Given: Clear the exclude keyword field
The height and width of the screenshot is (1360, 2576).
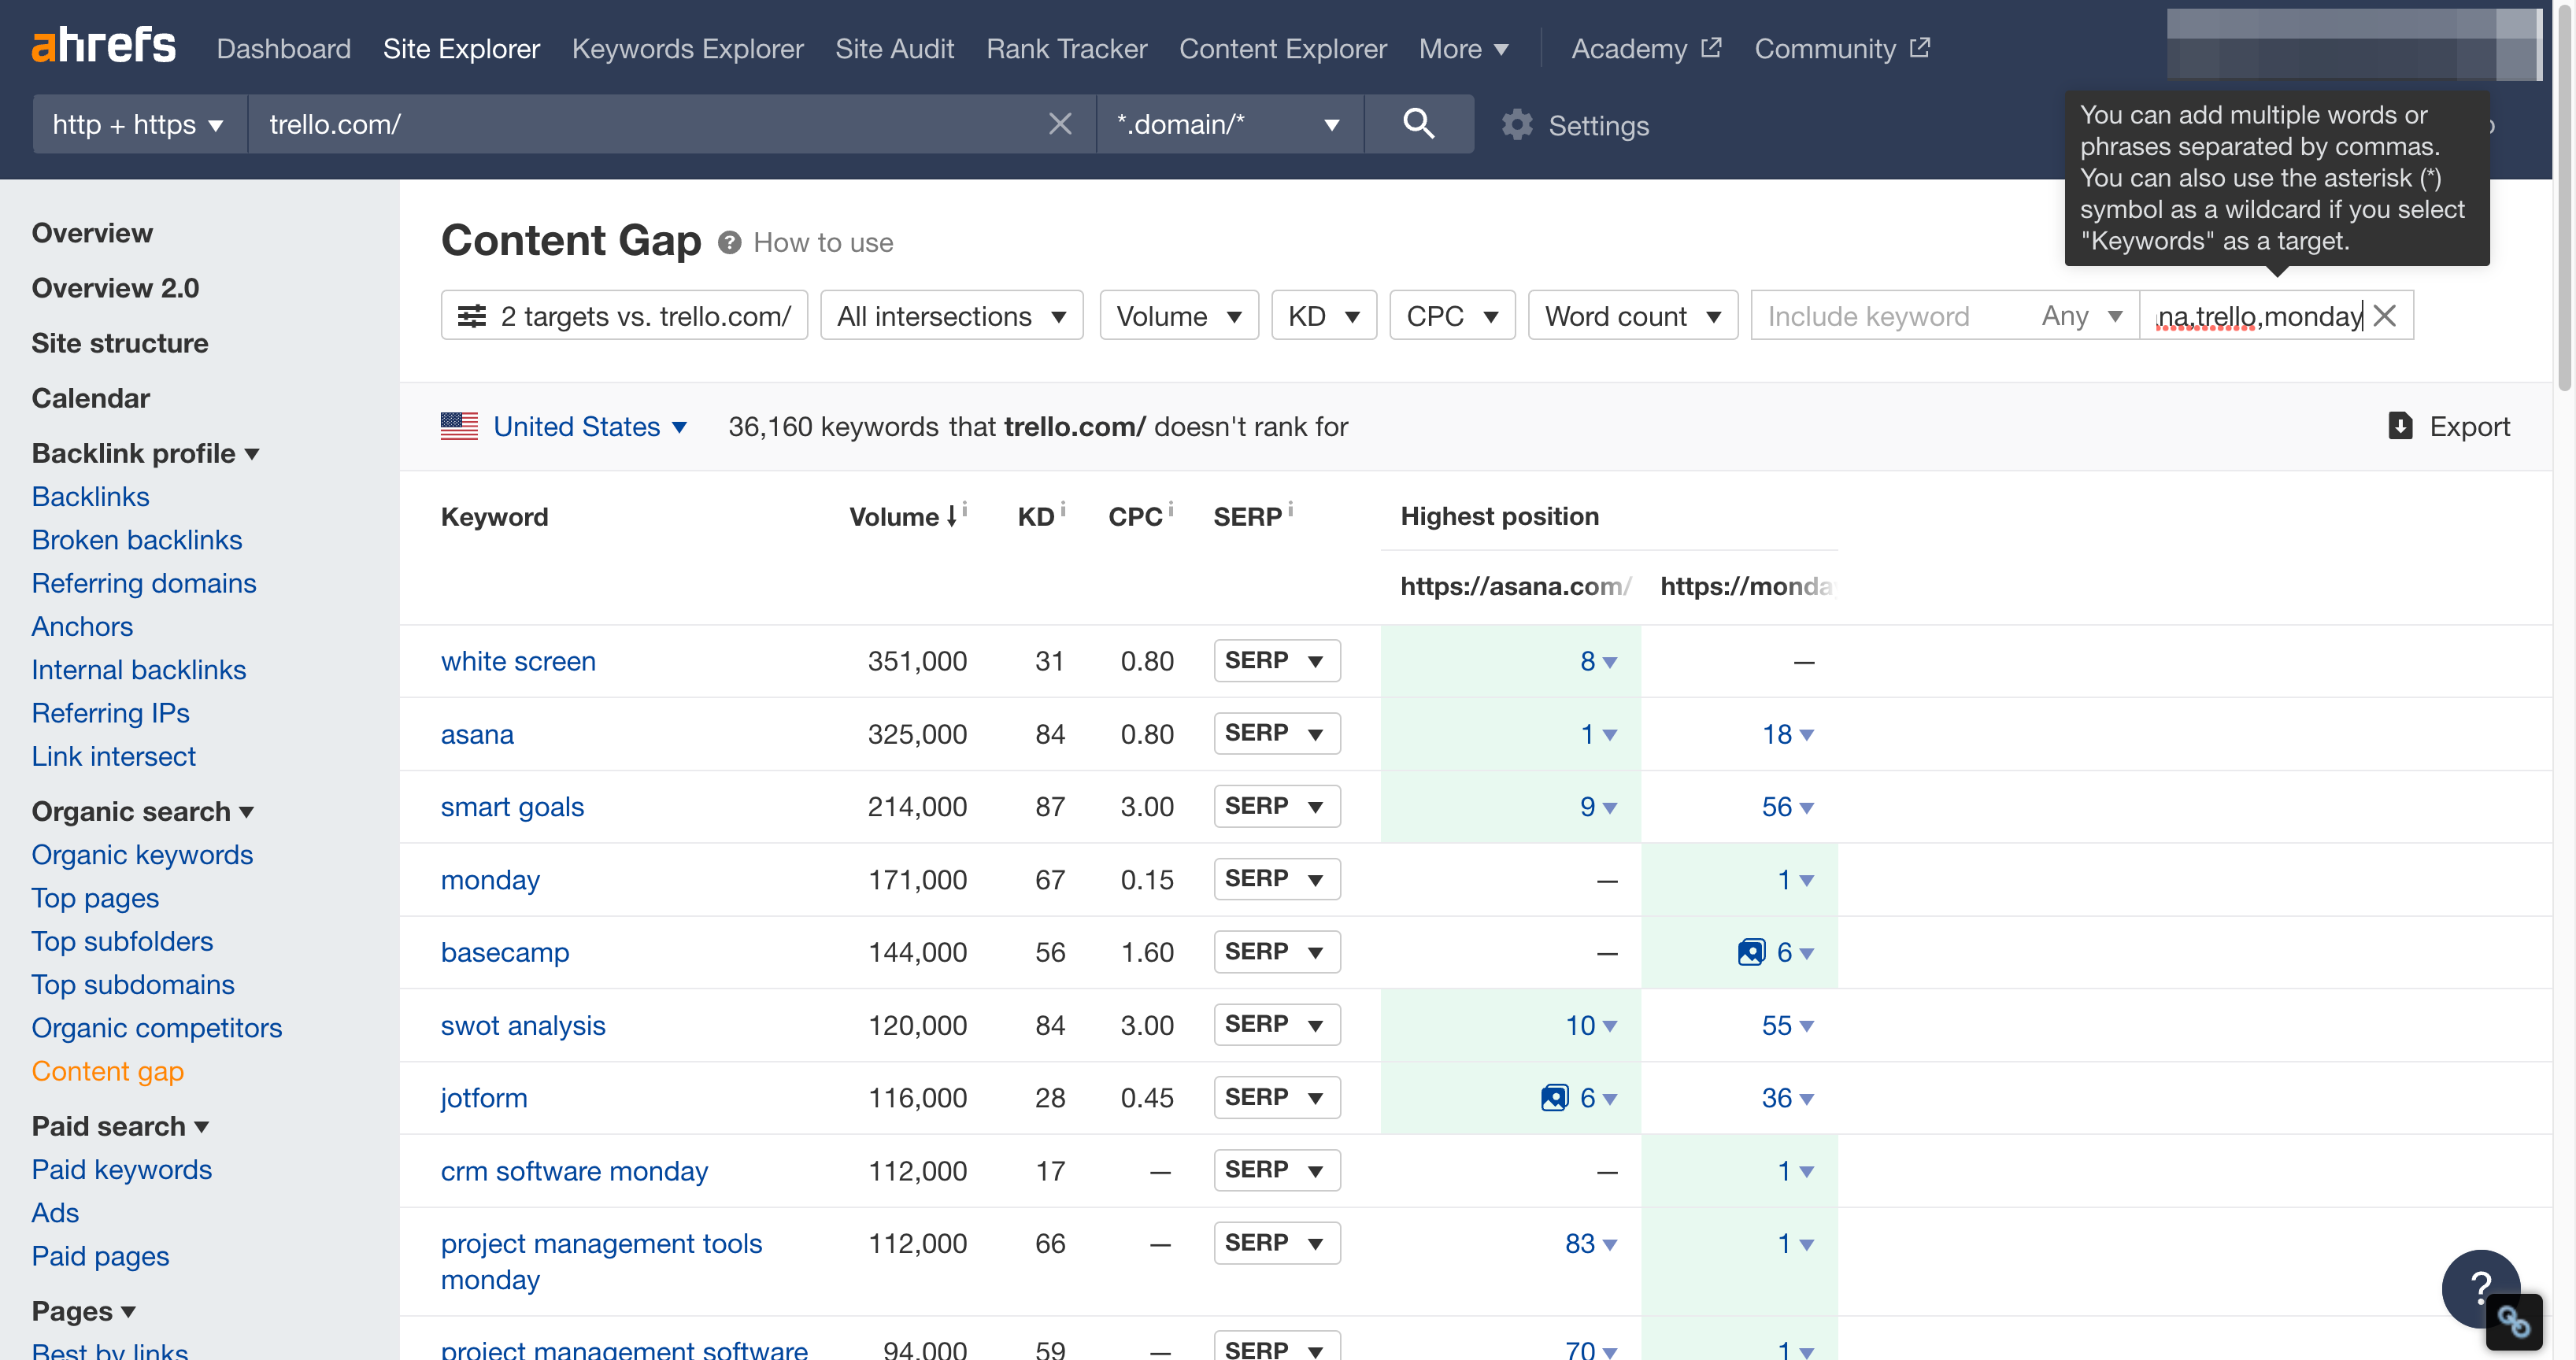Looking at the screenshot, I should pos(2384,316).
